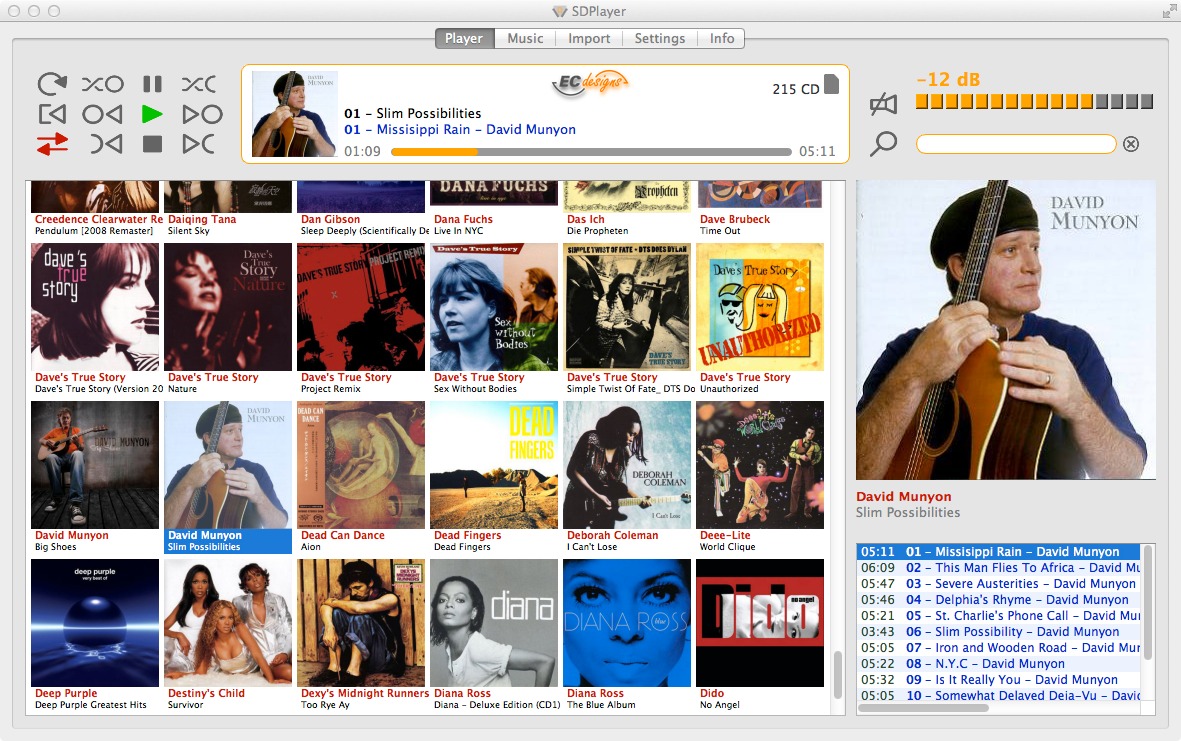Seek within the track progress bar
1181x741 pixels.
coord(591,151)
